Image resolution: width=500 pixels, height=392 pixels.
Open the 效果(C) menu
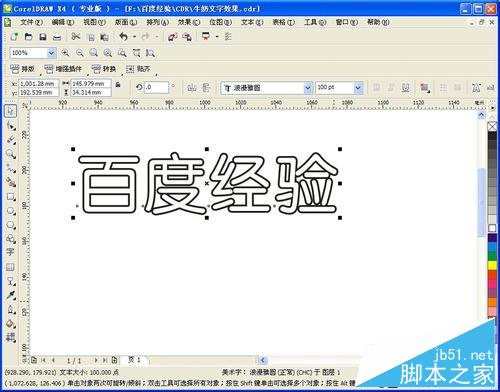pos(189,22)
